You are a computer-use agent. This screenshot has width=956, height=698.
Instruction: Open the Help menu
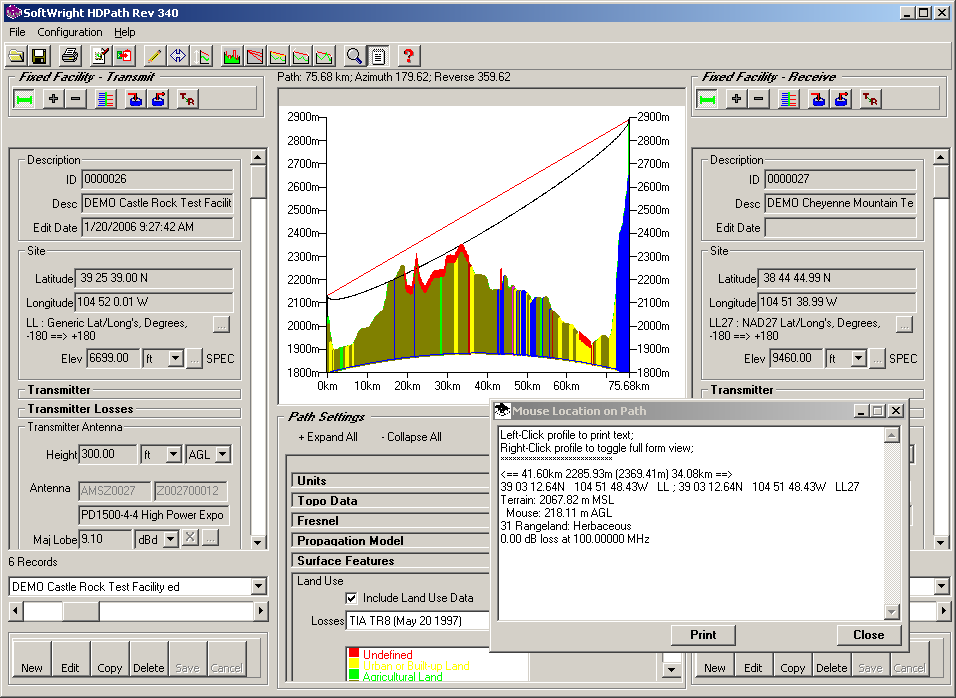tap(124, 32)
